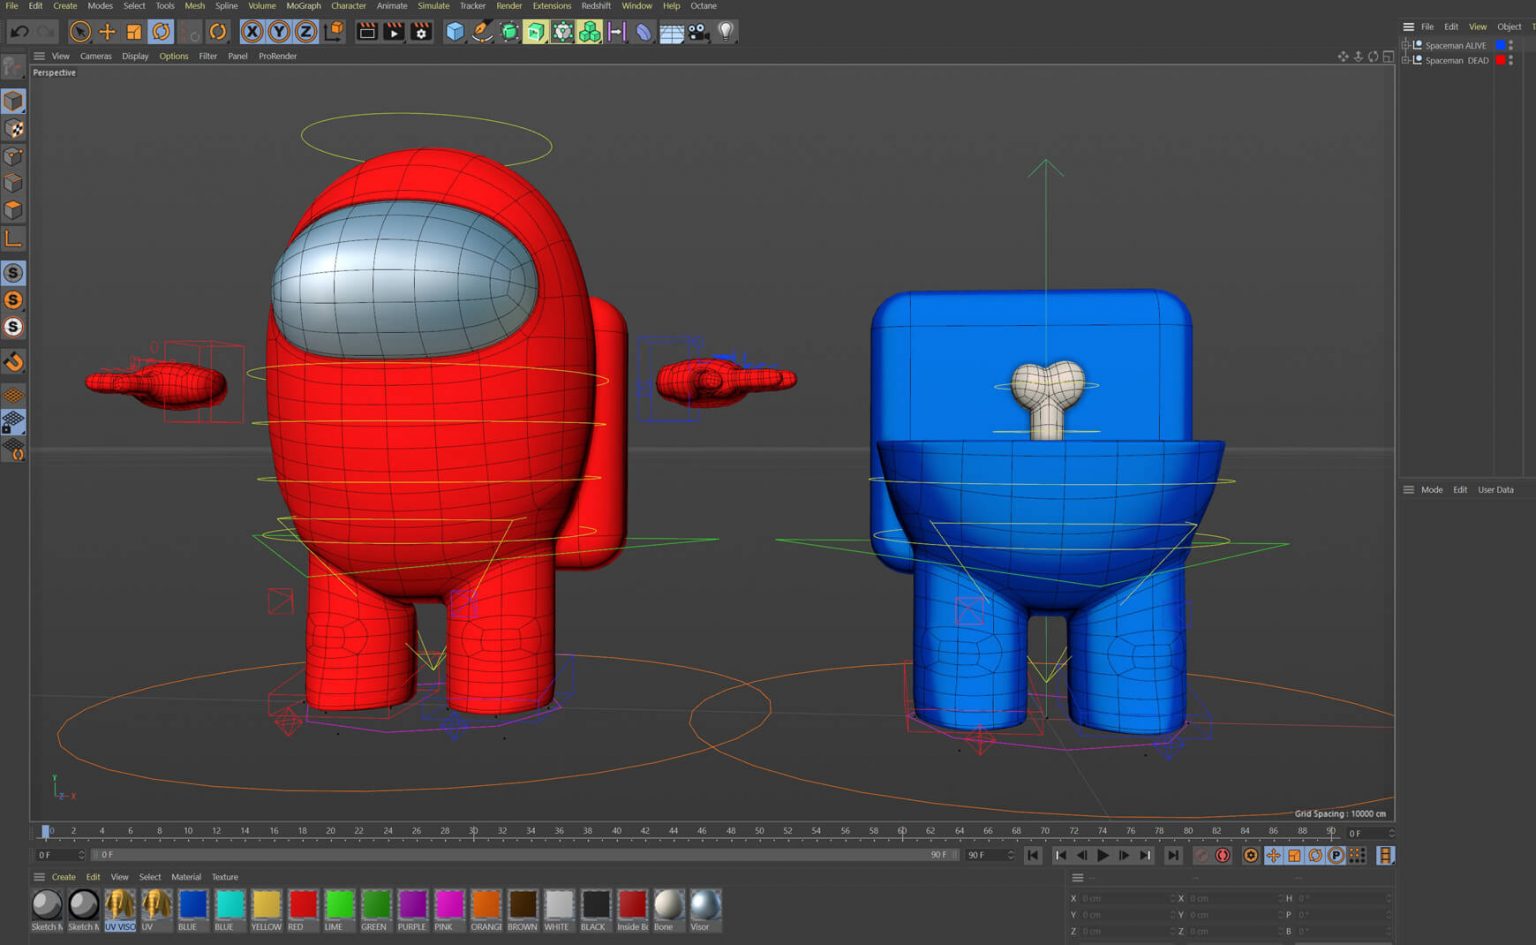Click the Render to Picture Viewer icon

click(x=394, y=31)
